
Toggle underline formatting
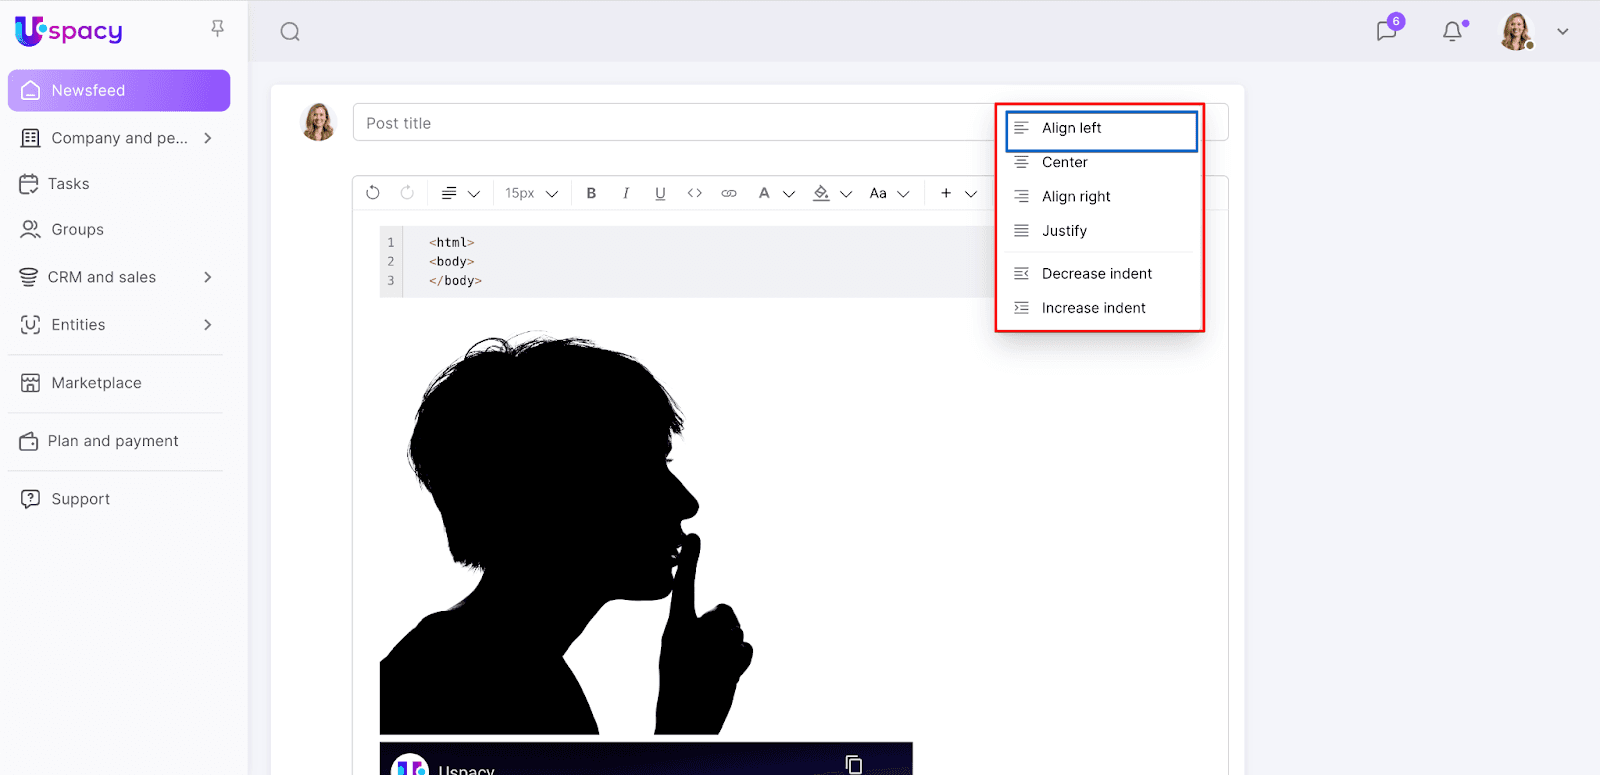[x=660, y=193]
